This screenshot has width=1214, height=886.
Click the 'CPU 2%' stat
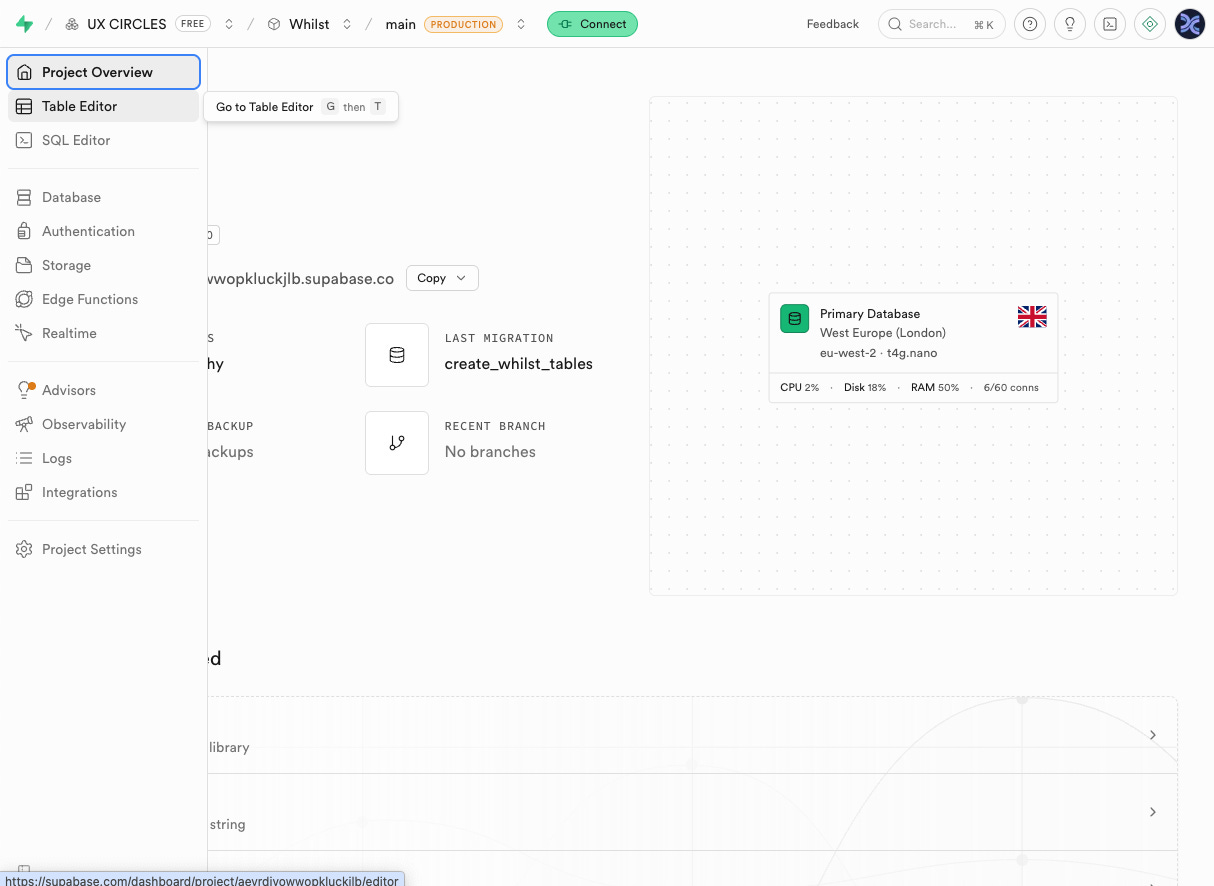(x=799, y=387)
